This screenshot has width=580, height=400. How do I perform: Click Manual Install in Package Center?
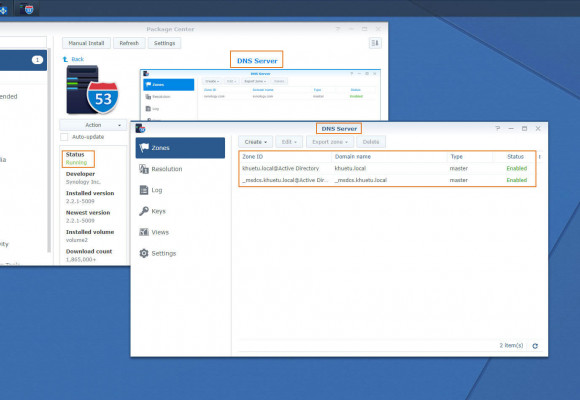(86, 43)
